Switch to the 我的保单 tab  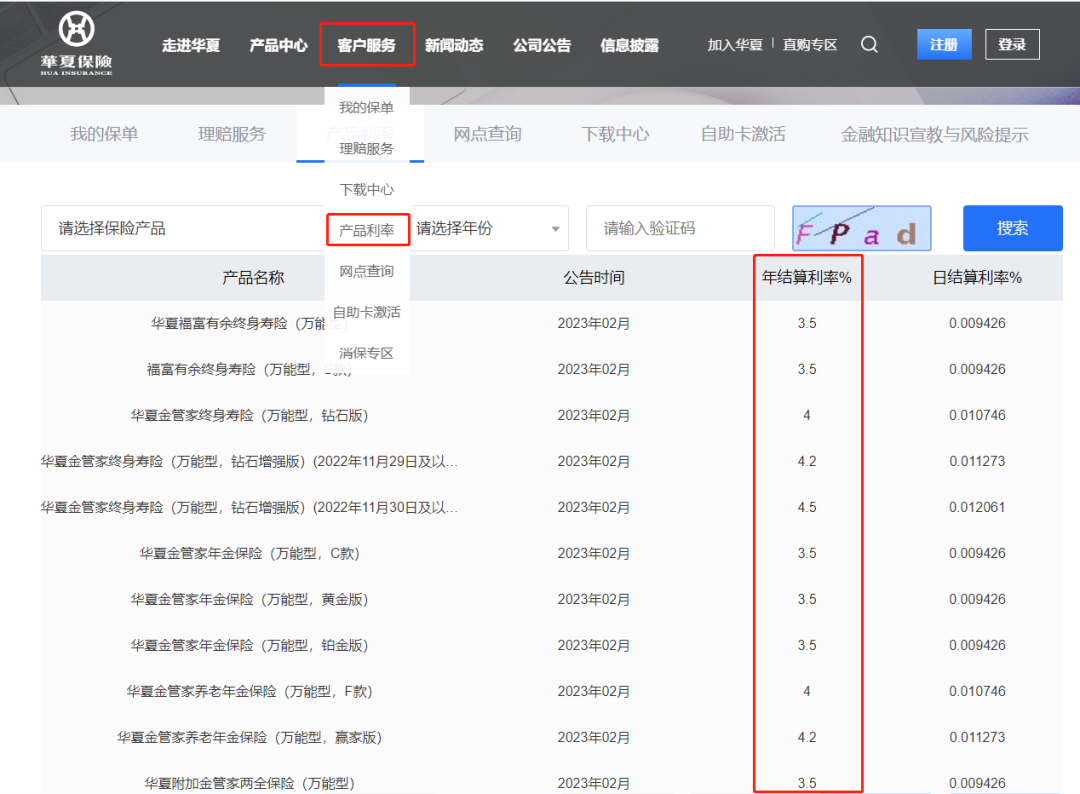pyautogui.click(x=104, y=134)
